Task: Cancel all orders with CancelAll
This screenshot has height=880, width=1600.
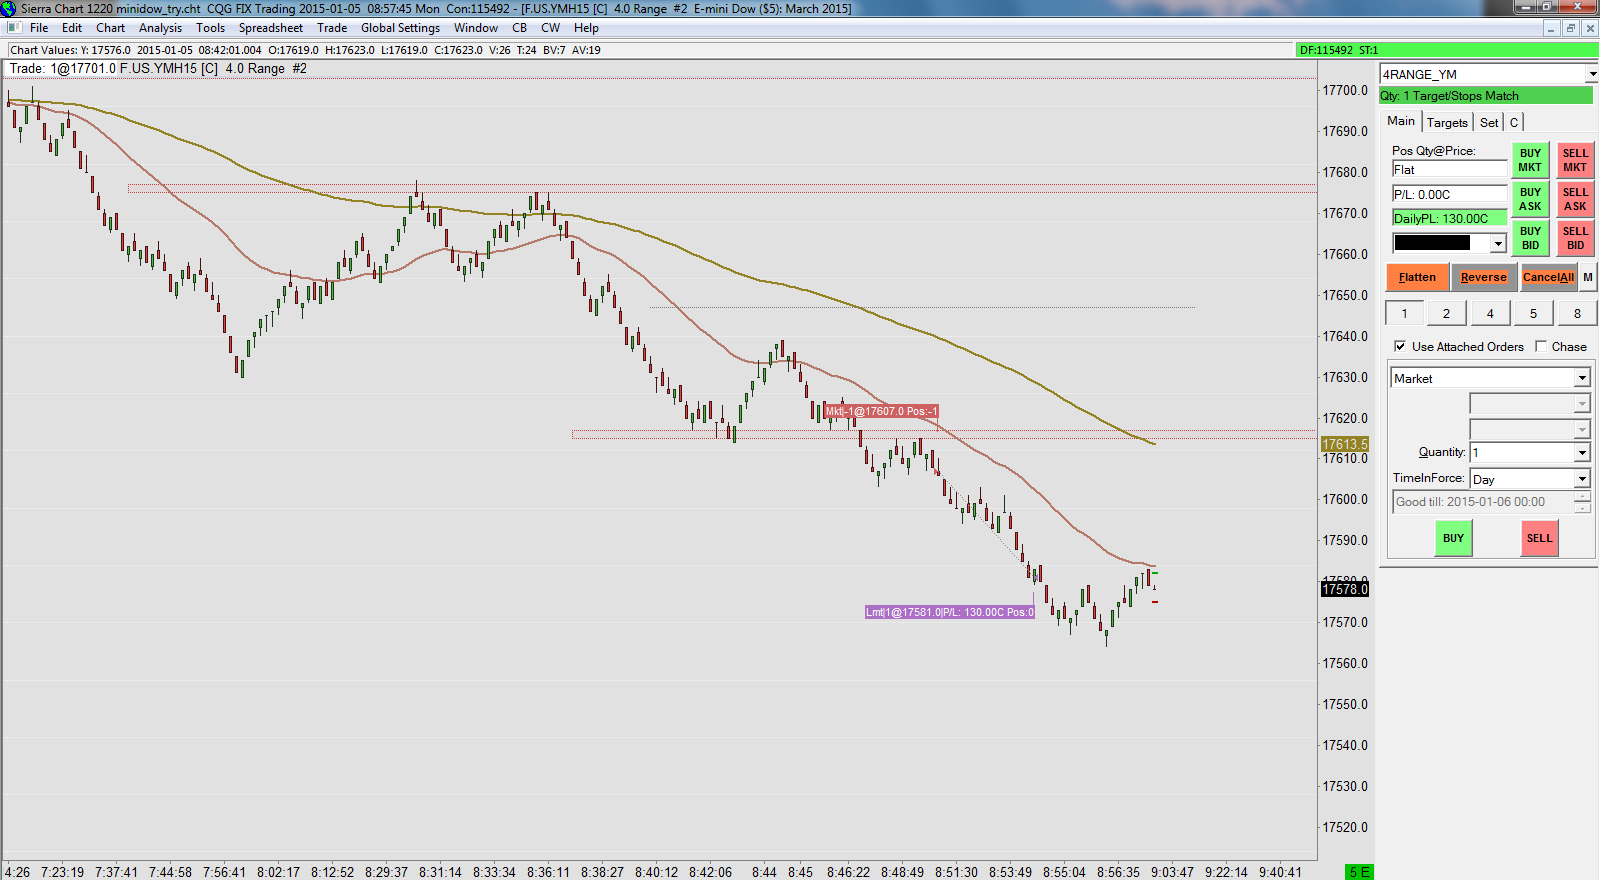Action: click(1548, 277)
